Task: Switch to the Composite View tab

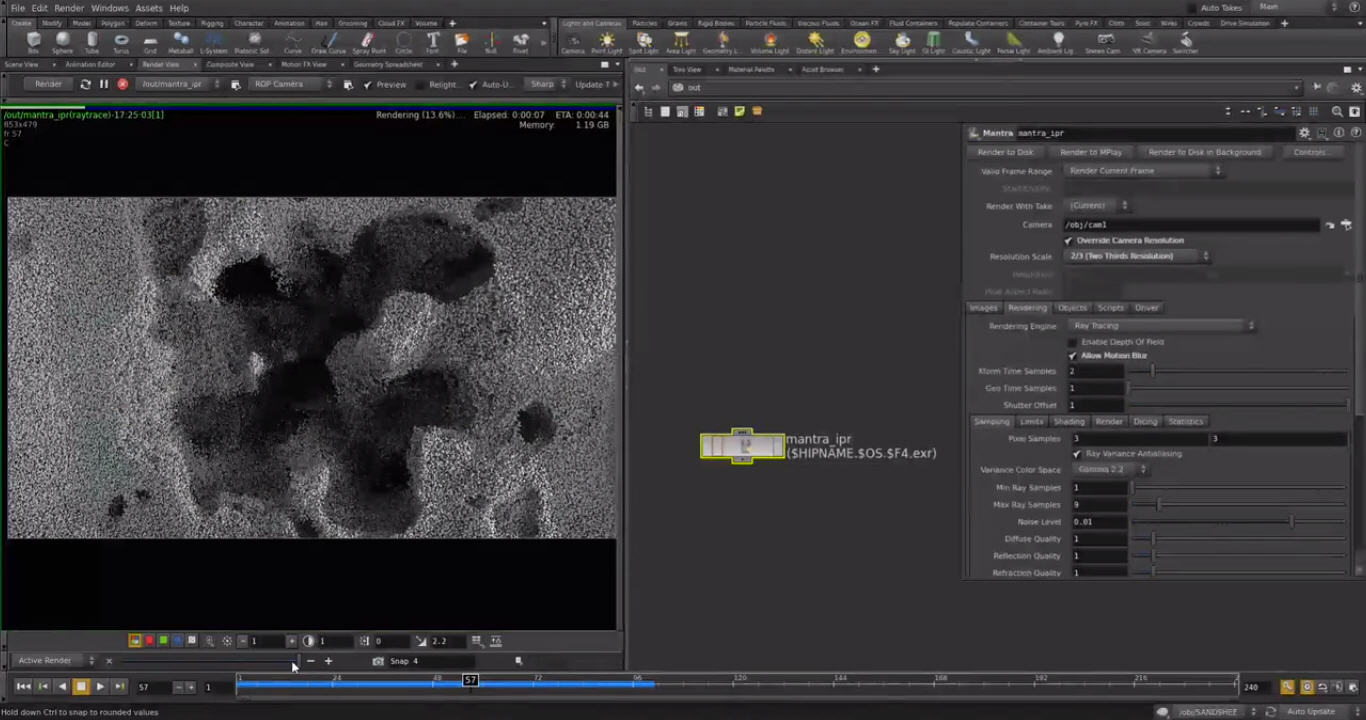Action: click(229, 64)
